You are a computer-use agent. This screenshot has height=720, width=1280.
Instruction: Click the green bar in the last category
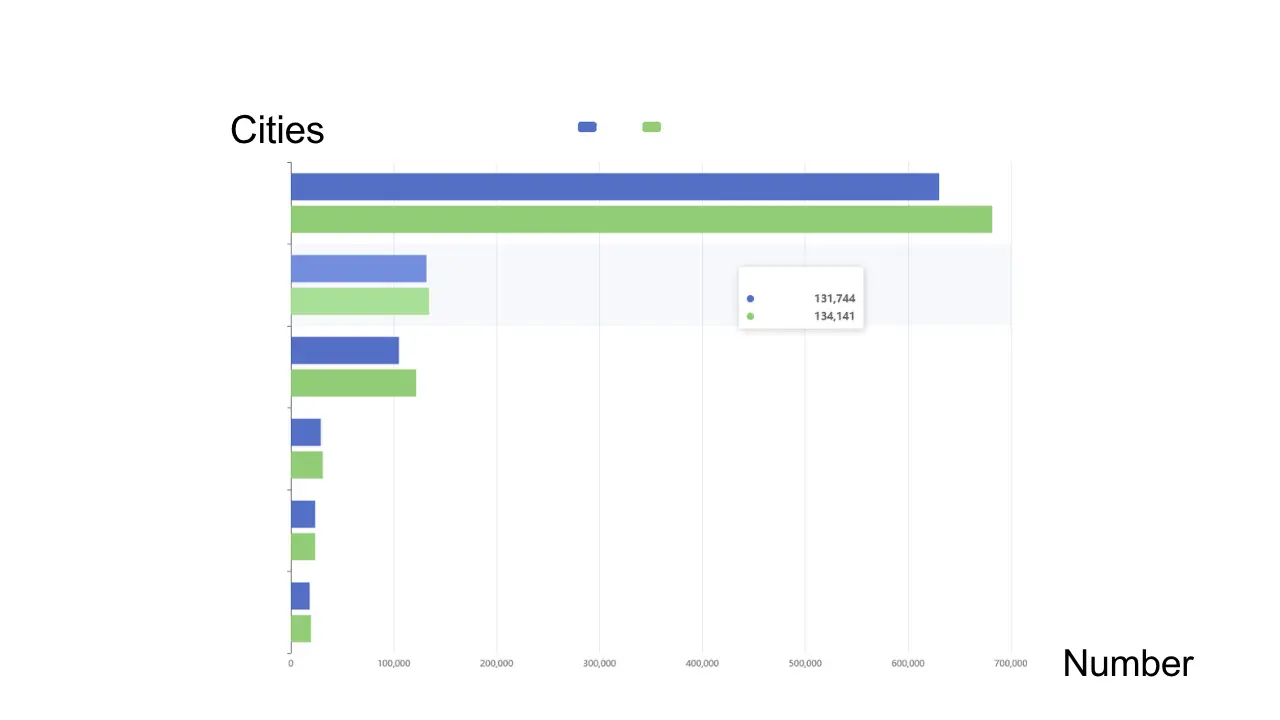[x=301, y=629]
